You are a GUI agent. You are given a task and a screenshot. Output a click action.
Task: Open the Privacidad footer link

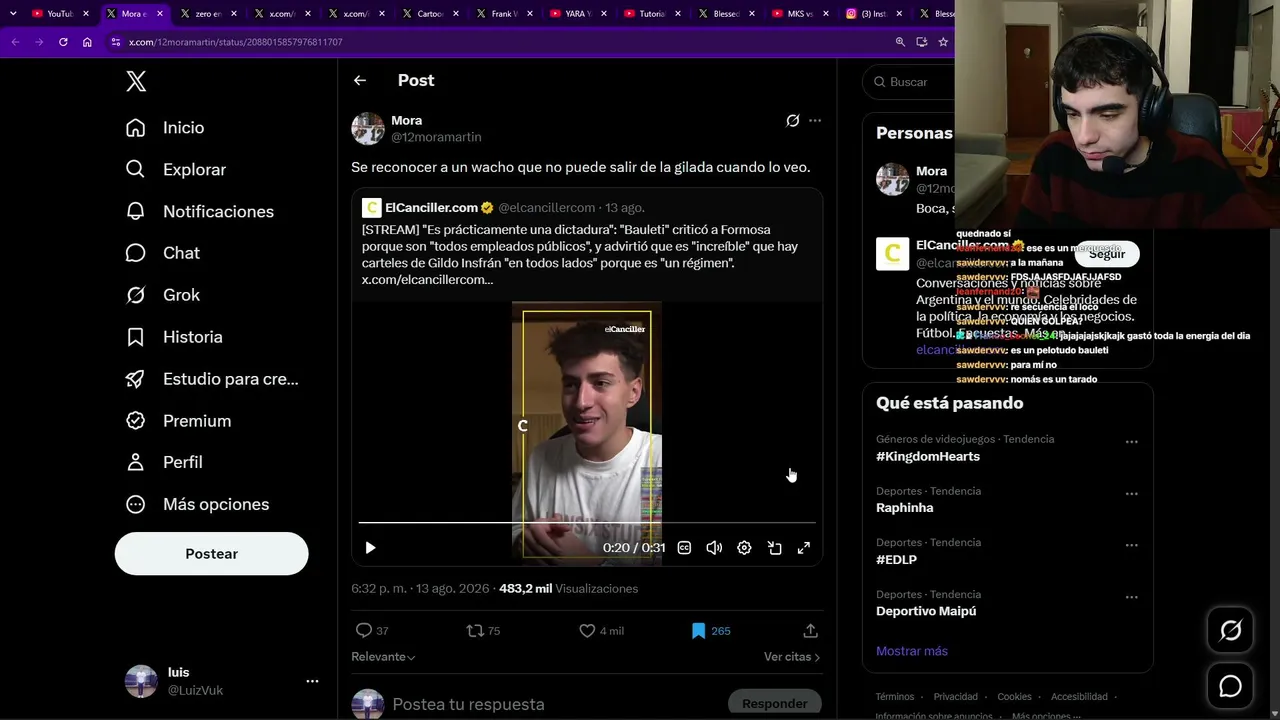956,697
